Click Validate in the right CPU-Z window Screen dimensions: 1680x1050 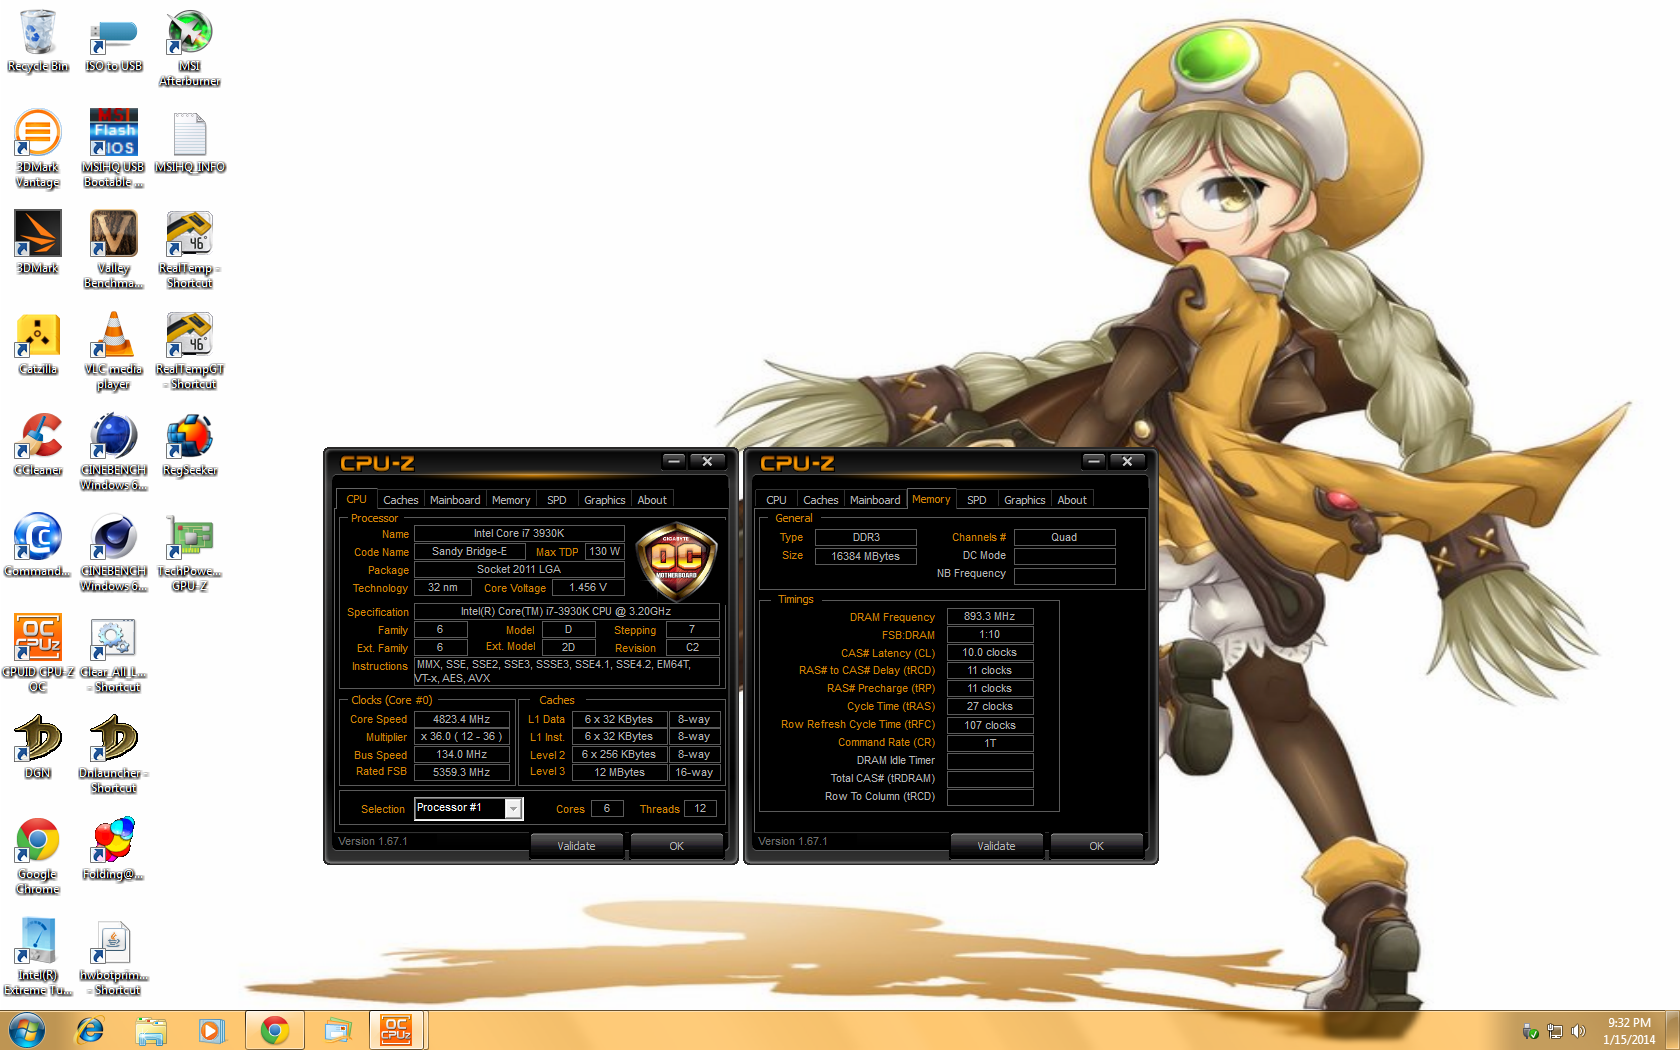click(996, 846)
